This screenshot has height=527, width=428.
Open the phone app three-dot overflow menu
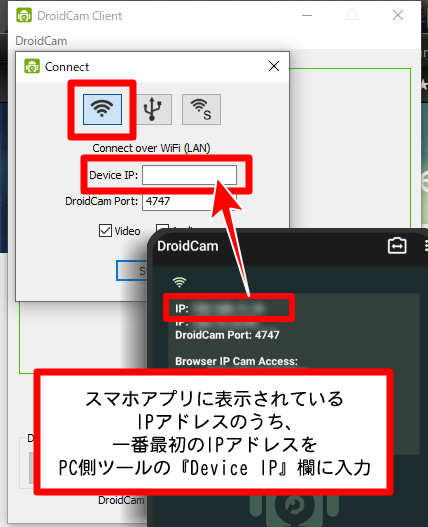(426, 246)
